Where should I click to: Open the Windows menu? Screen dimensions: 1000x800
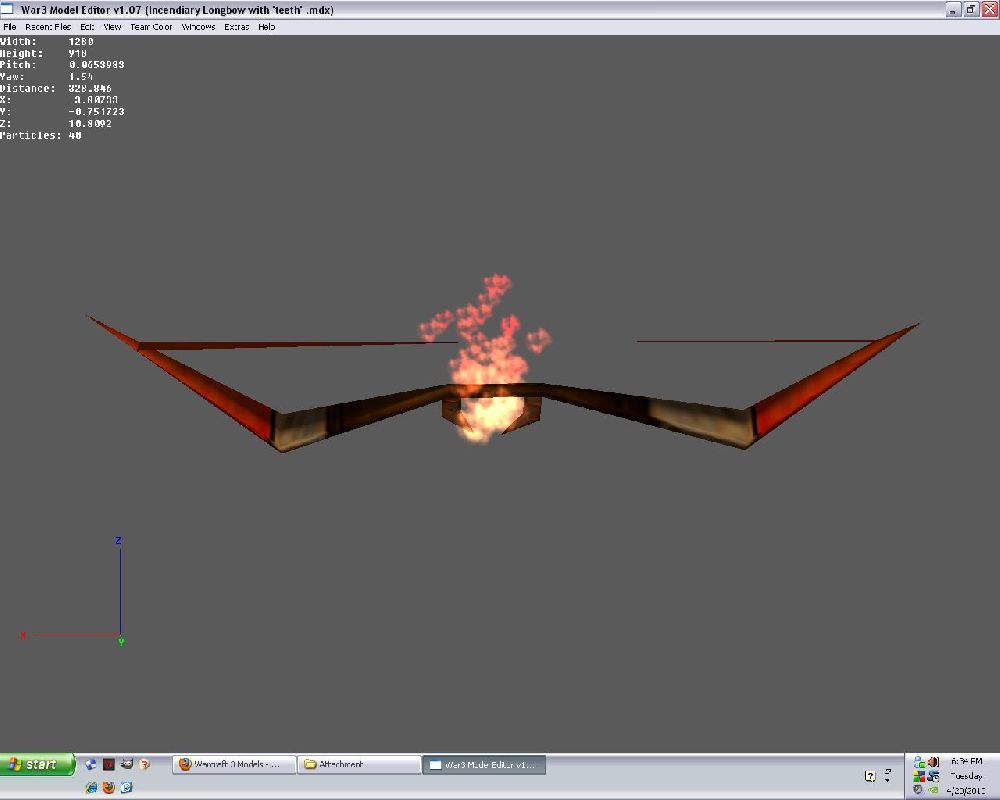(x=198, y=27)
